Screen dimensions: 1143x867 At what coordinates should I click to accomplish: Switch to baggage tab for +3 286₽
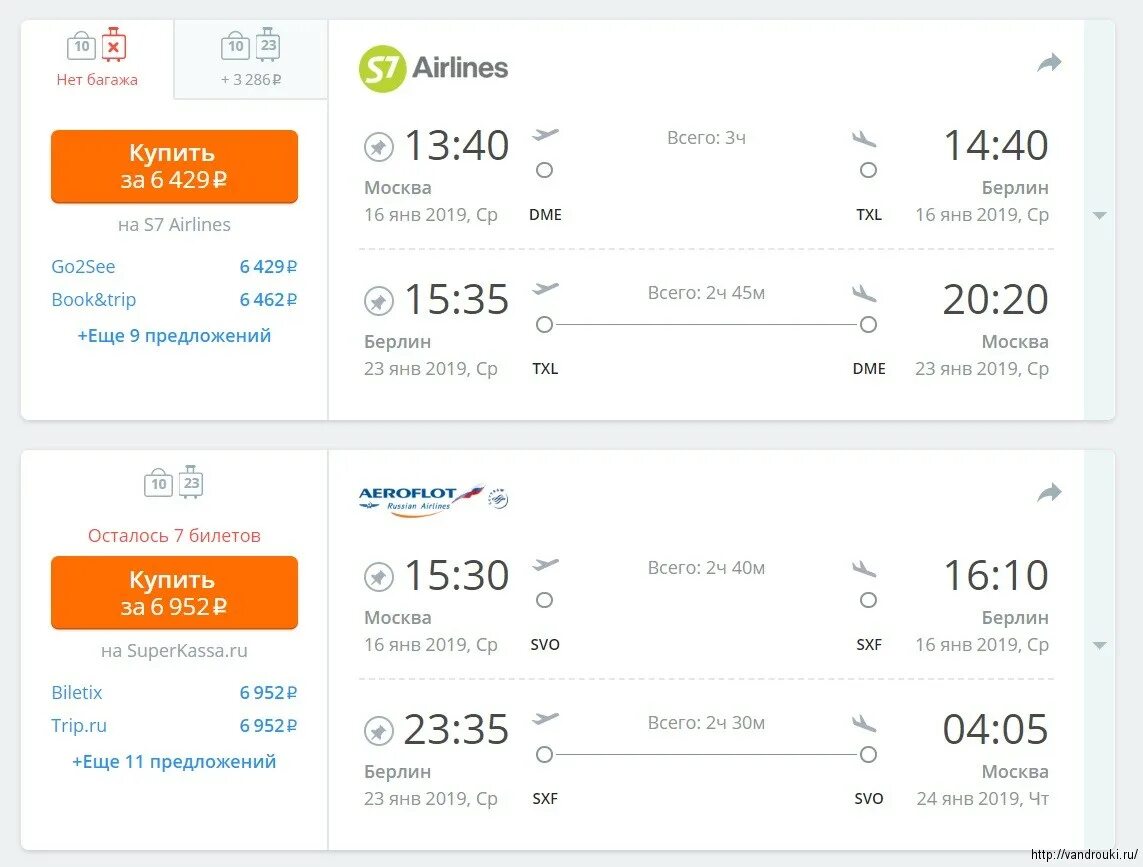click(x=251, y=59)
